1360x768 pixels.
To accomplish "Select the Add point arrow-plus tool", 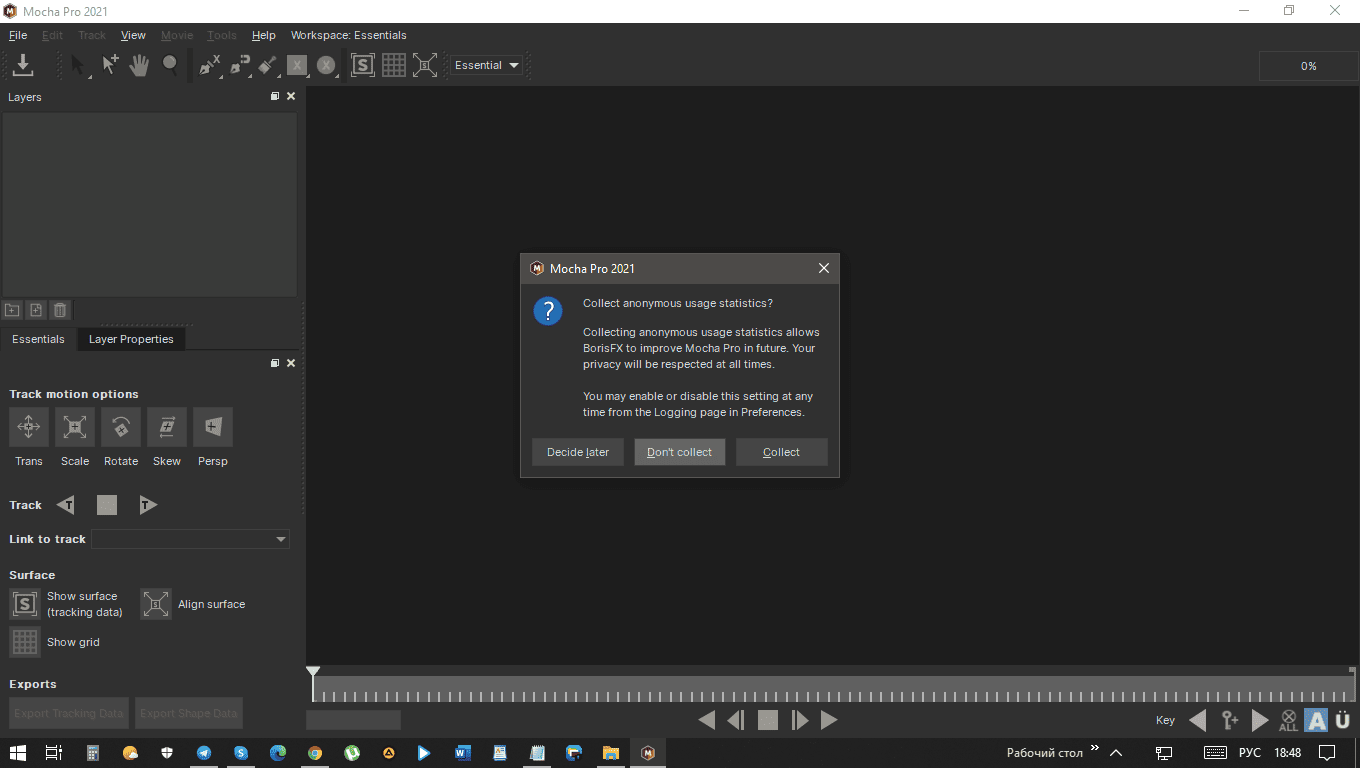I will [110, 65].
